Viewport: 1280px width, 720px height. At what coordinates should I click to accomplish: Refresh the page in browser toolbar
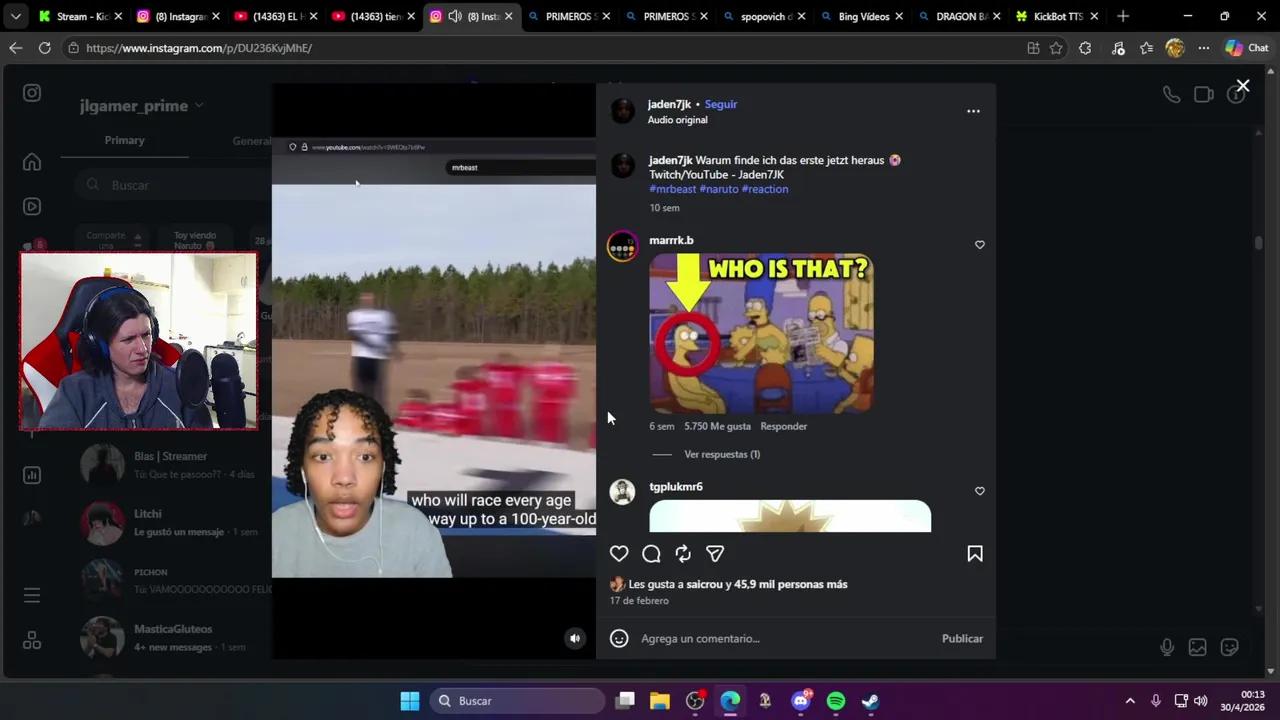44,48
